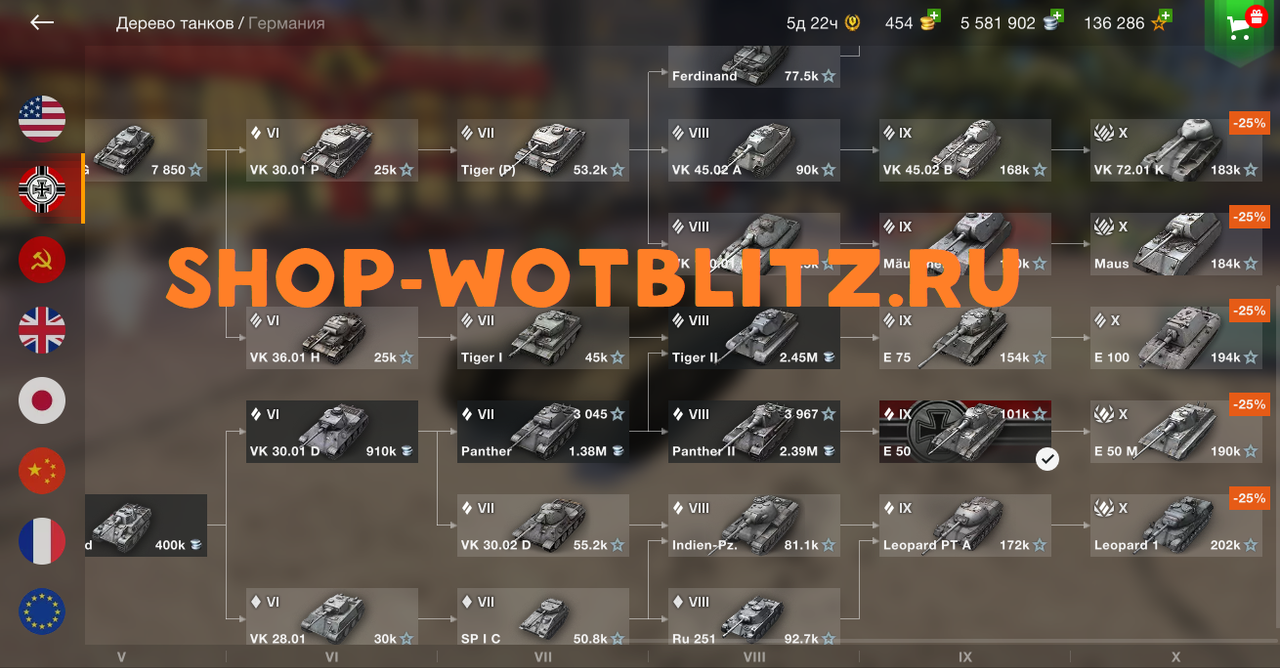Viewport: 1280px width, 668px height.
Task: Select the German flag nation tab
Action: [42, 189]
